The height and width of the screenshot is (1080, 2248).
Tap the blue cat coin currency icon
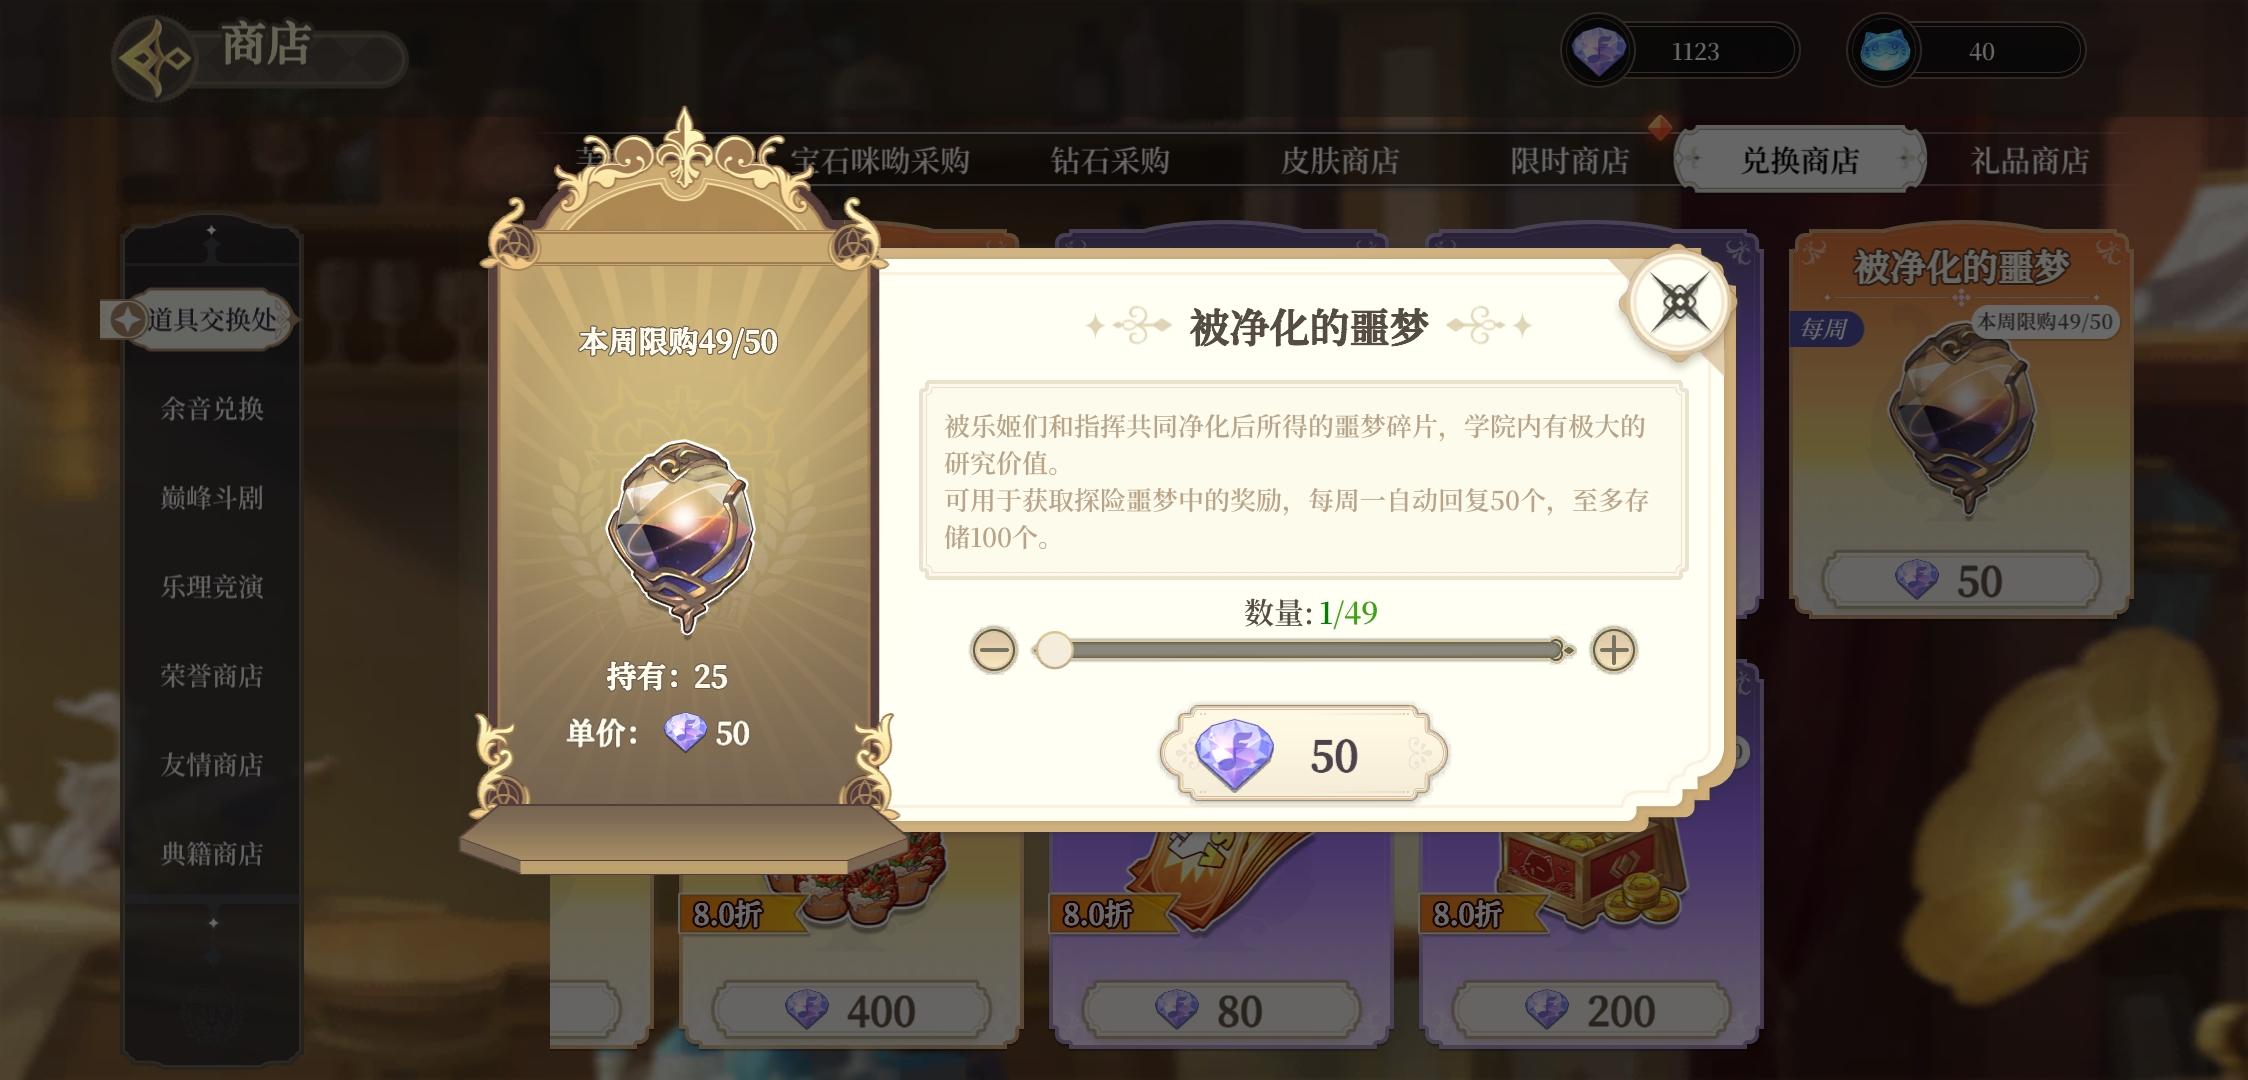tap(1885, 50)
